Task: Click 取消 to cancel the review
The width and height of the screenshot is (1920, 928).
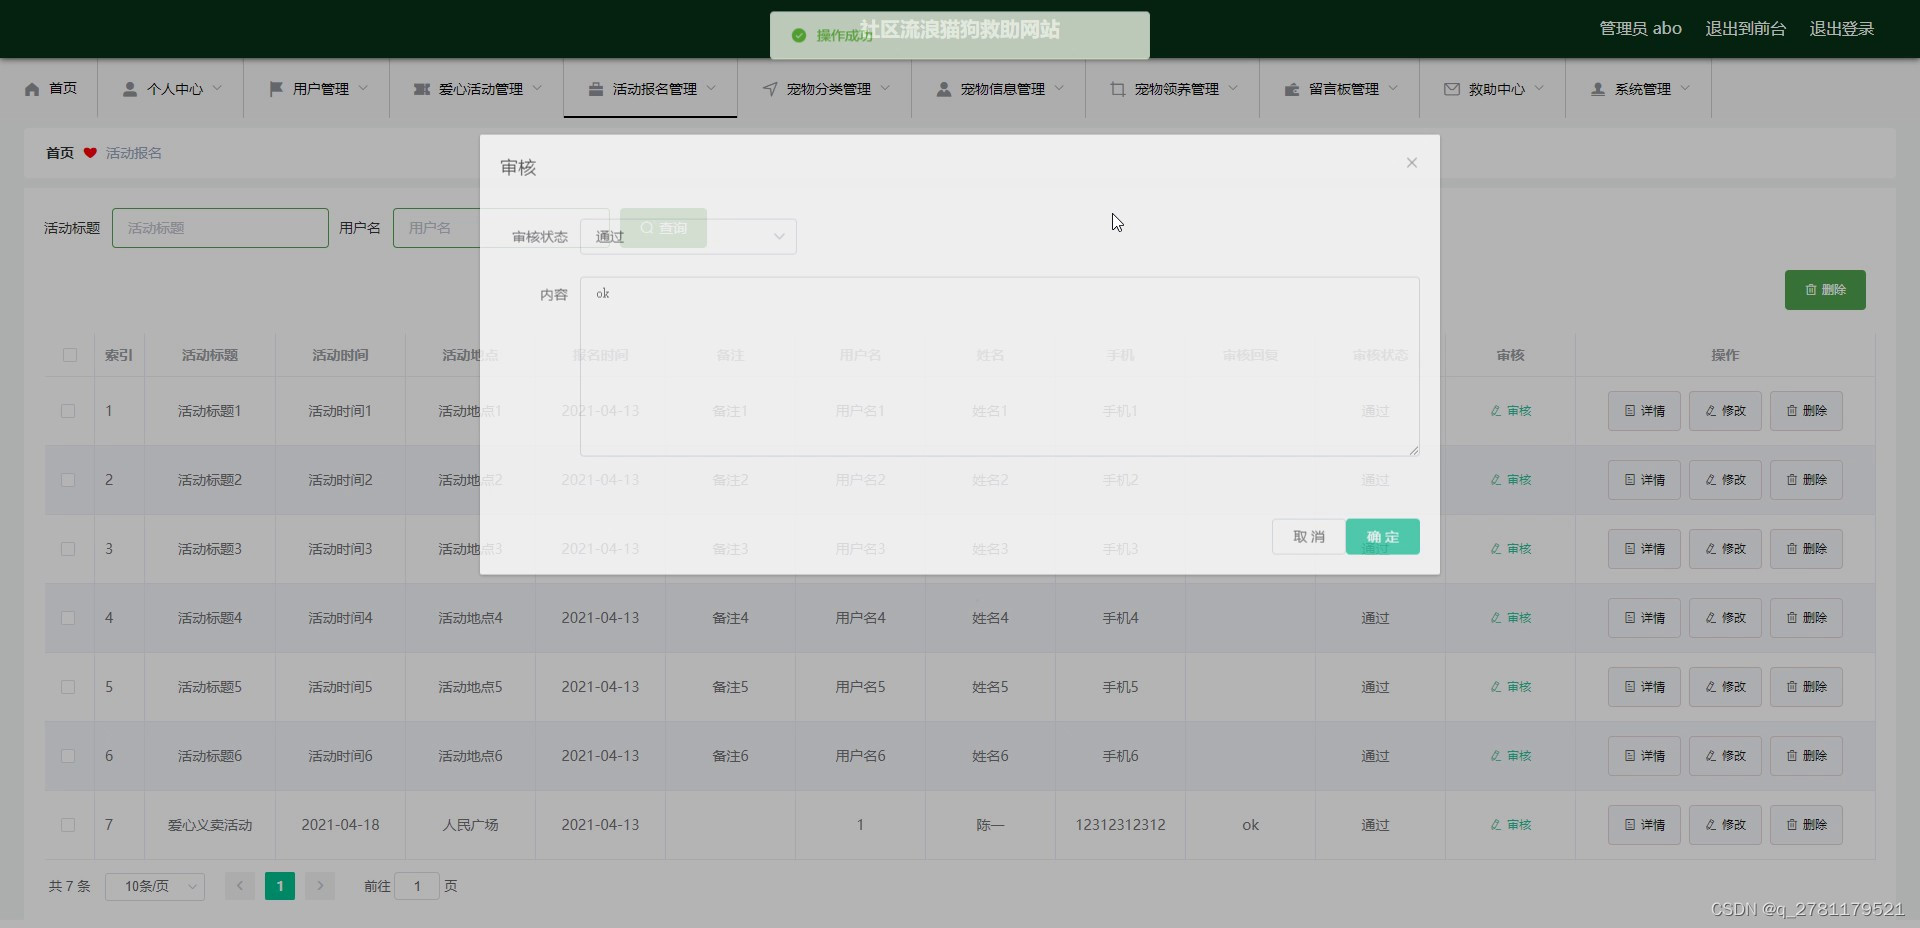Action: click(1309, 537)
